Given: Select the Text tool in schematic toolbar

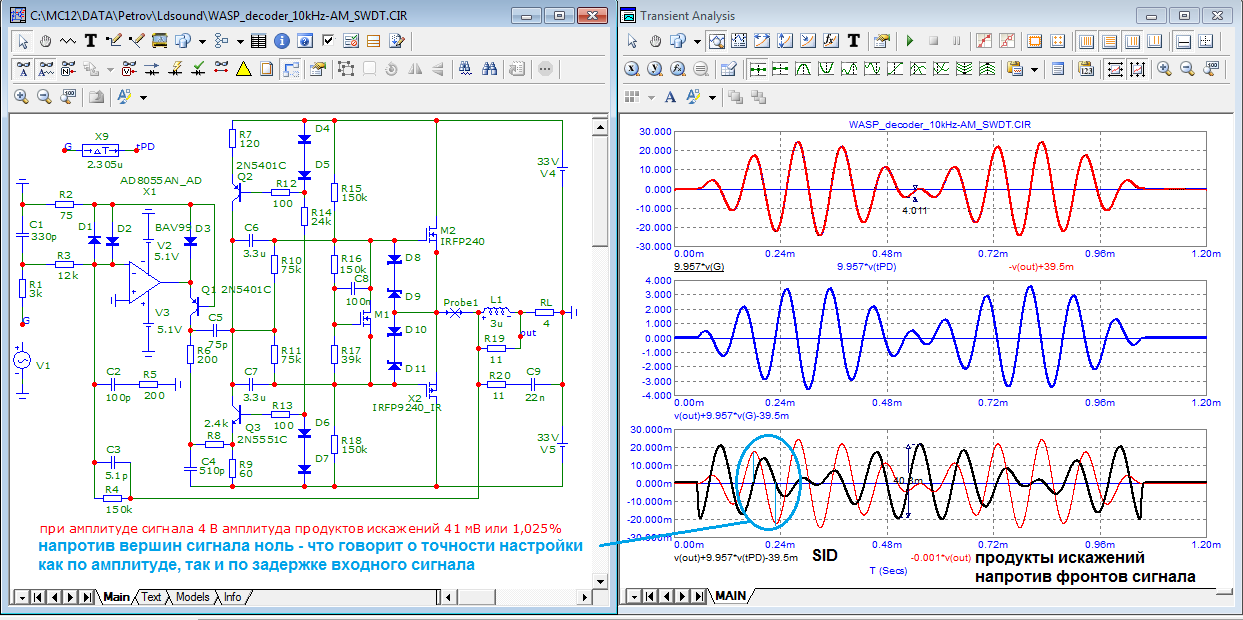Looking at the screenshot, I should (x=90, y=41).
